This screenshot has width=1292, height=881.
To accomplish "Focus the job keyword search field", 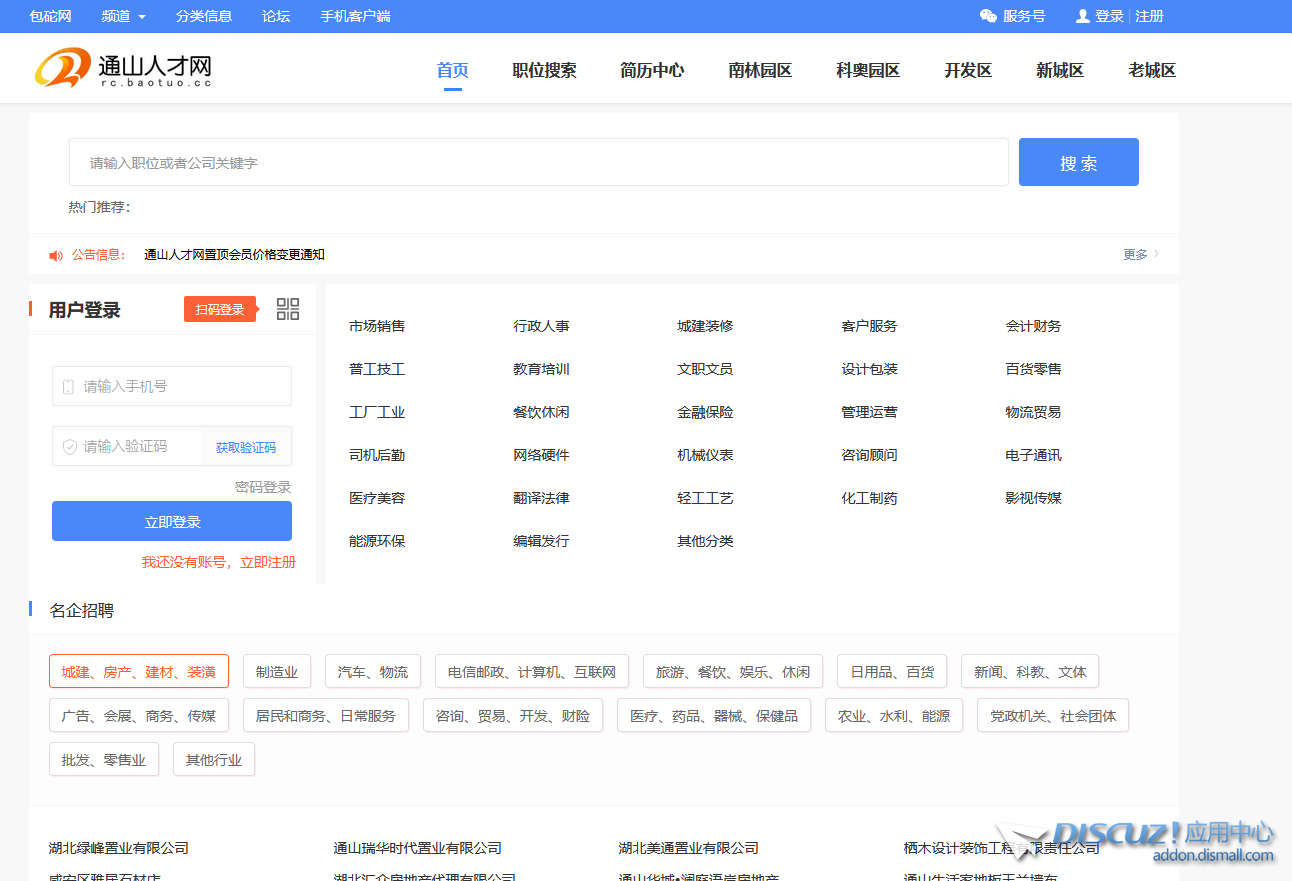I will point(539,162).
